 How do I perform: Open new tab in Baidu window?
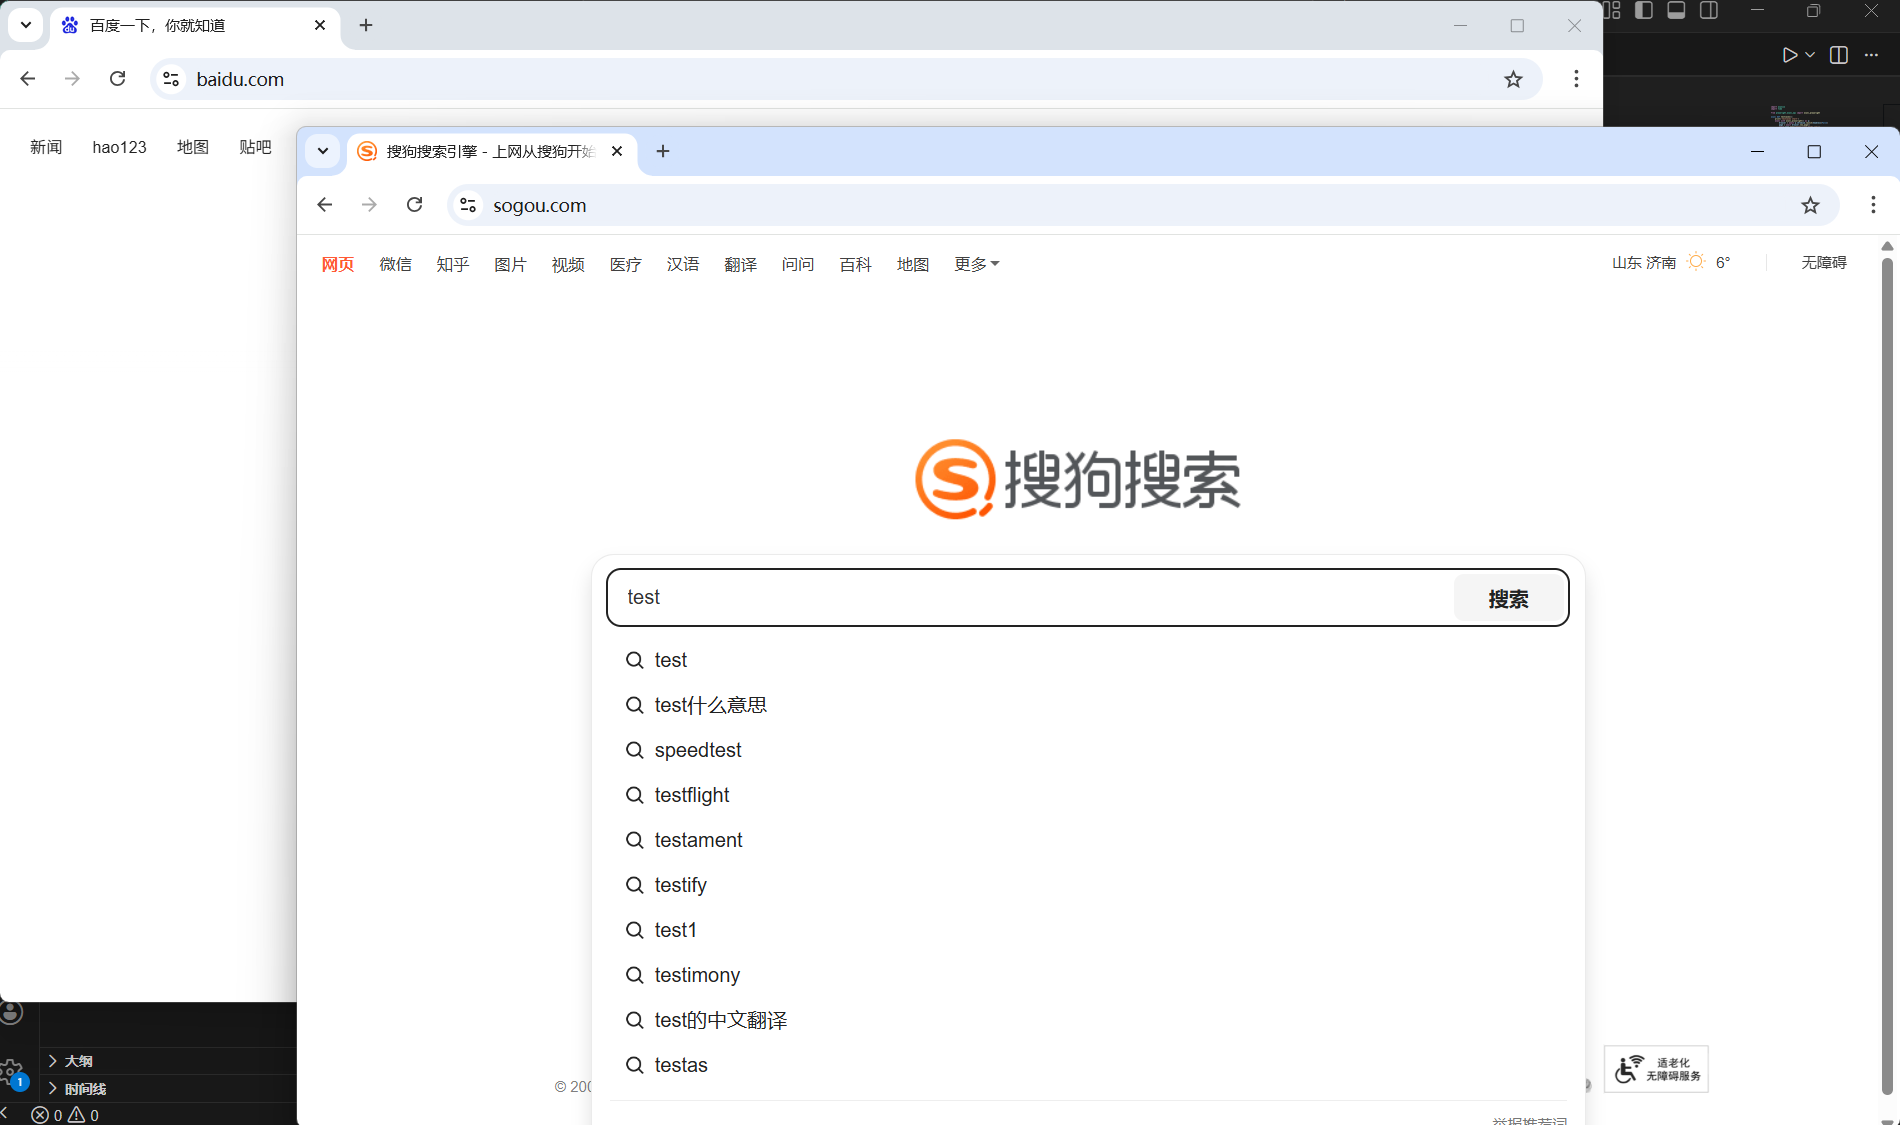(x=366, y=25)
